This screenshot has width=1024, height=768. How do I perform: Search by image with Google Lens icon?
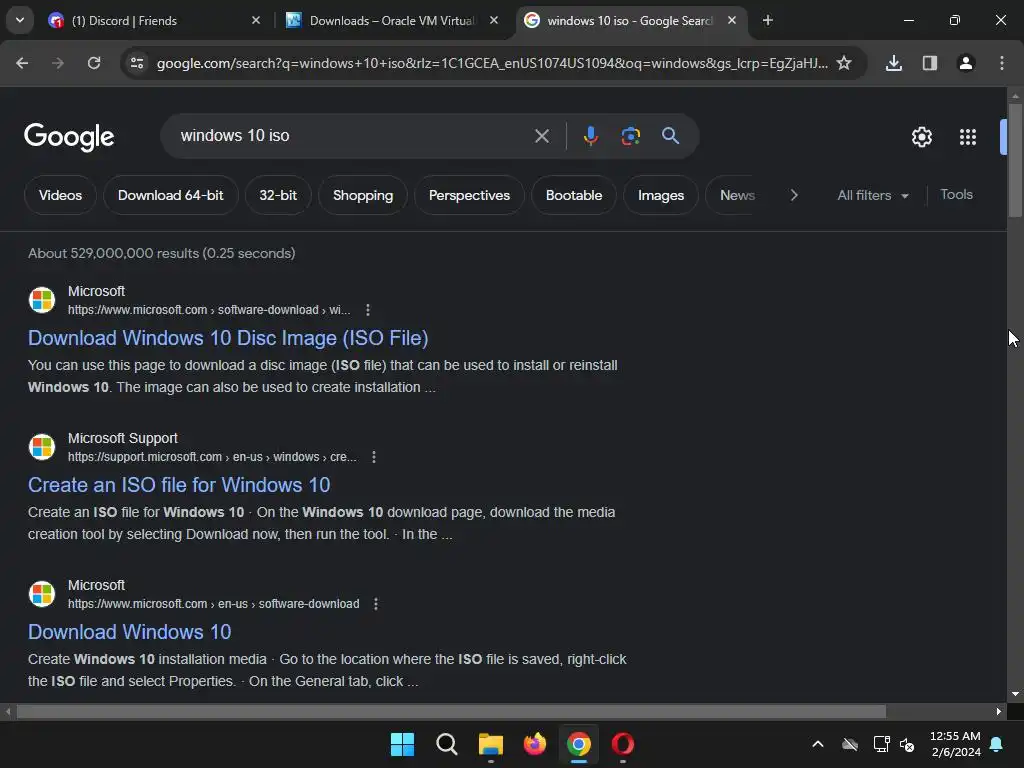point(630,136)
